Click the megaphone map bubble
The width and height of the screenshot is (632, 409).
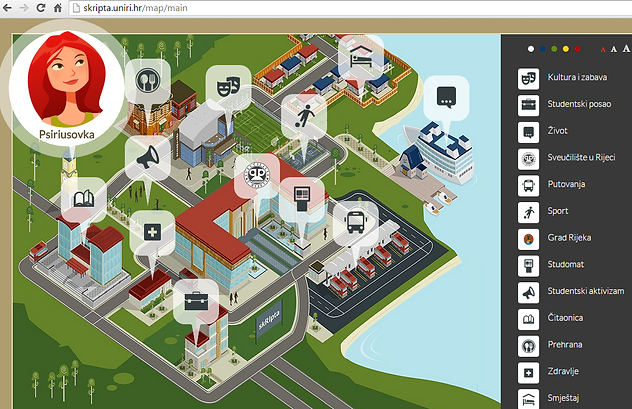(148, 157)
